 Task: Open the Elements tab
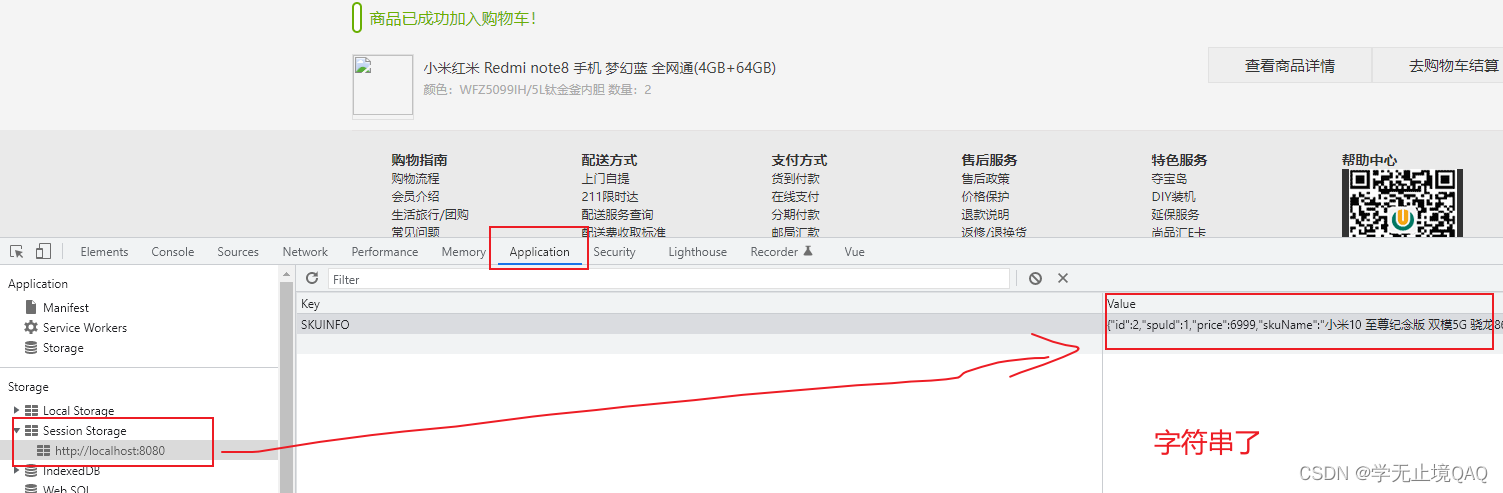tap(104, 252)
